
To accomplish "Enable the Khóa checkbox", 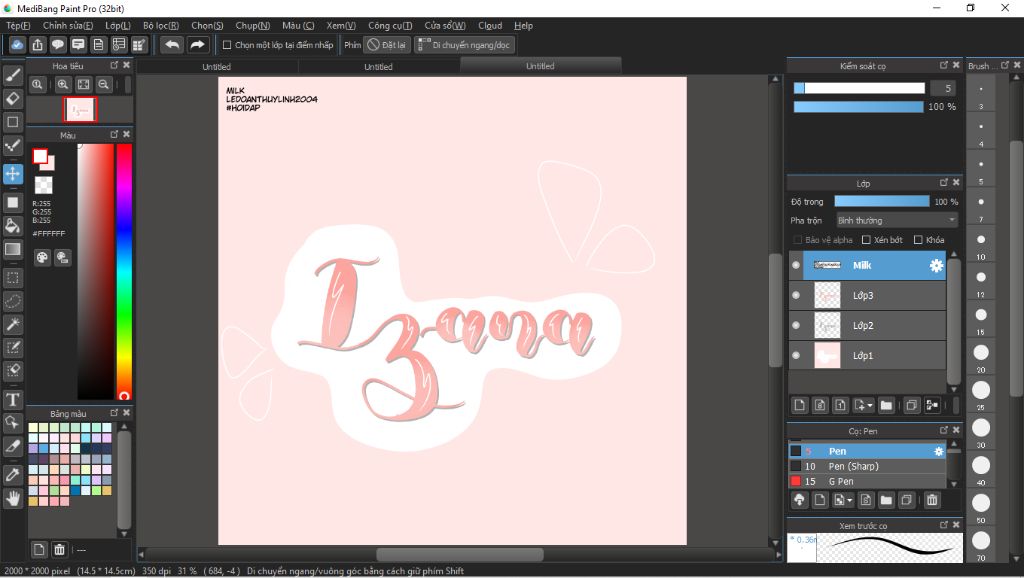I will tap(918, 240).
